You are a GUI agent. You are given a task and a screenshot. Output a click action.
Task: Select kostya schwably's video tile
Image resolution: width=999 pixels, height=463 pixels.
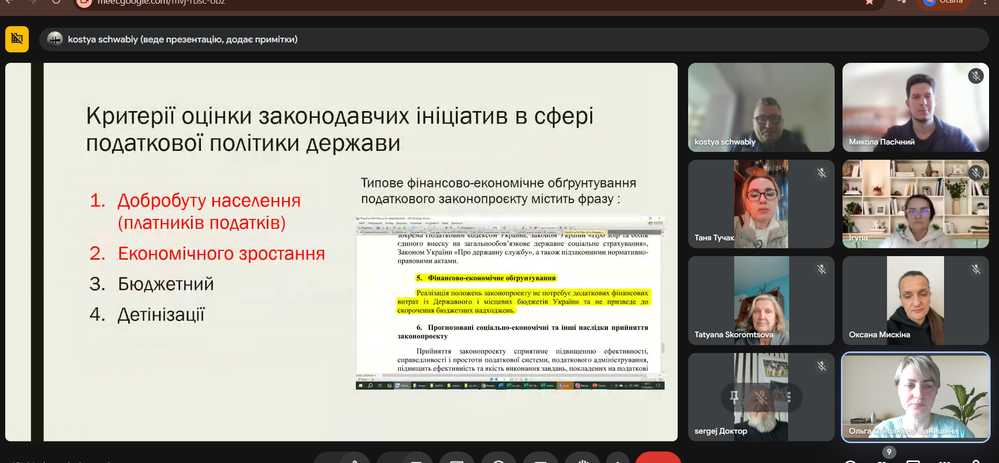click(761, 107)
